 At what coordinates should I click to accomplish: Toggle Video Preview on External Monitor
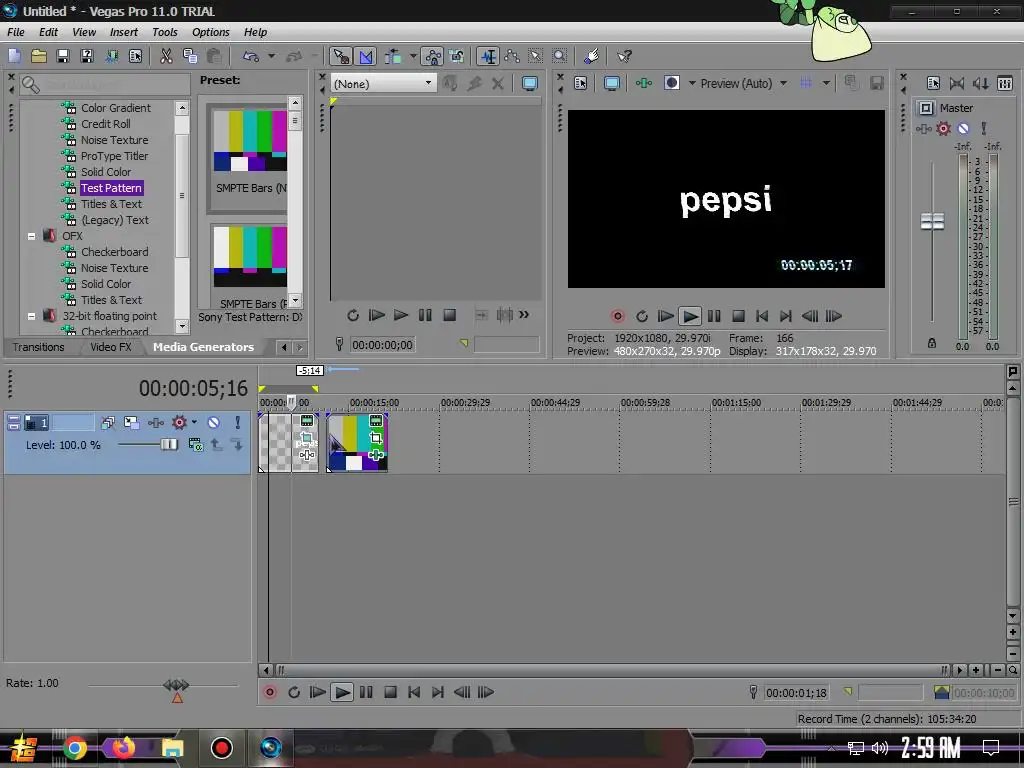pyautogui.click(x=612, y=83)
